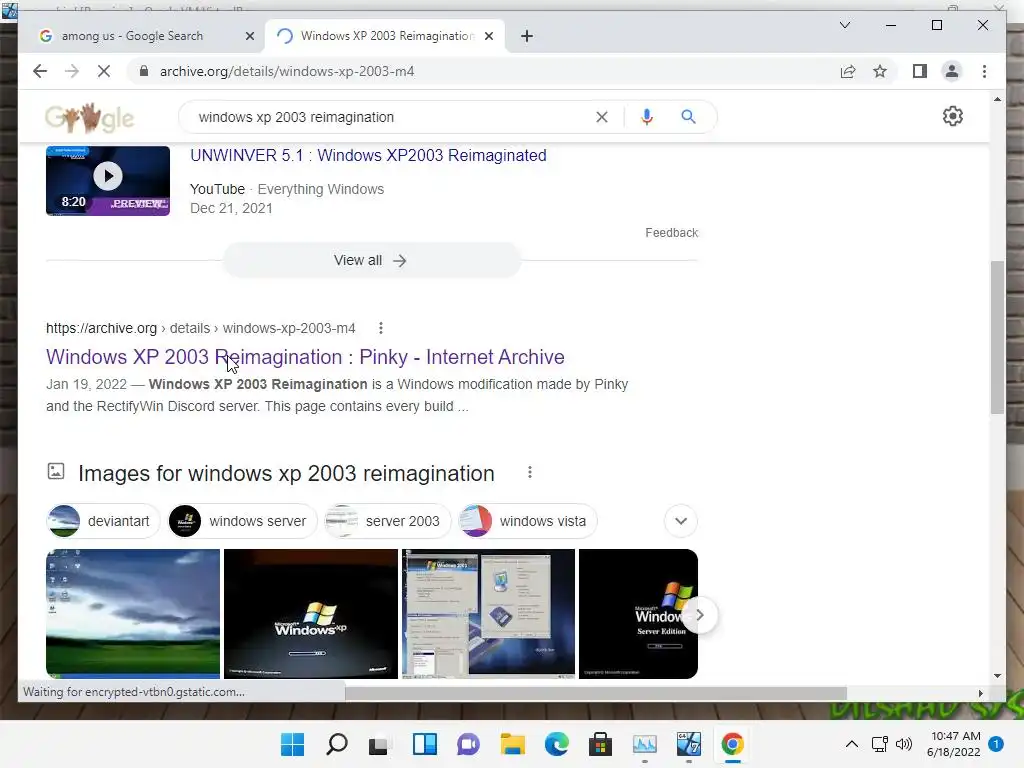1024x768 pixels.
Task: Open Chrome tab search dropdown
Action: pyautogui.click(x=844, y=25)
